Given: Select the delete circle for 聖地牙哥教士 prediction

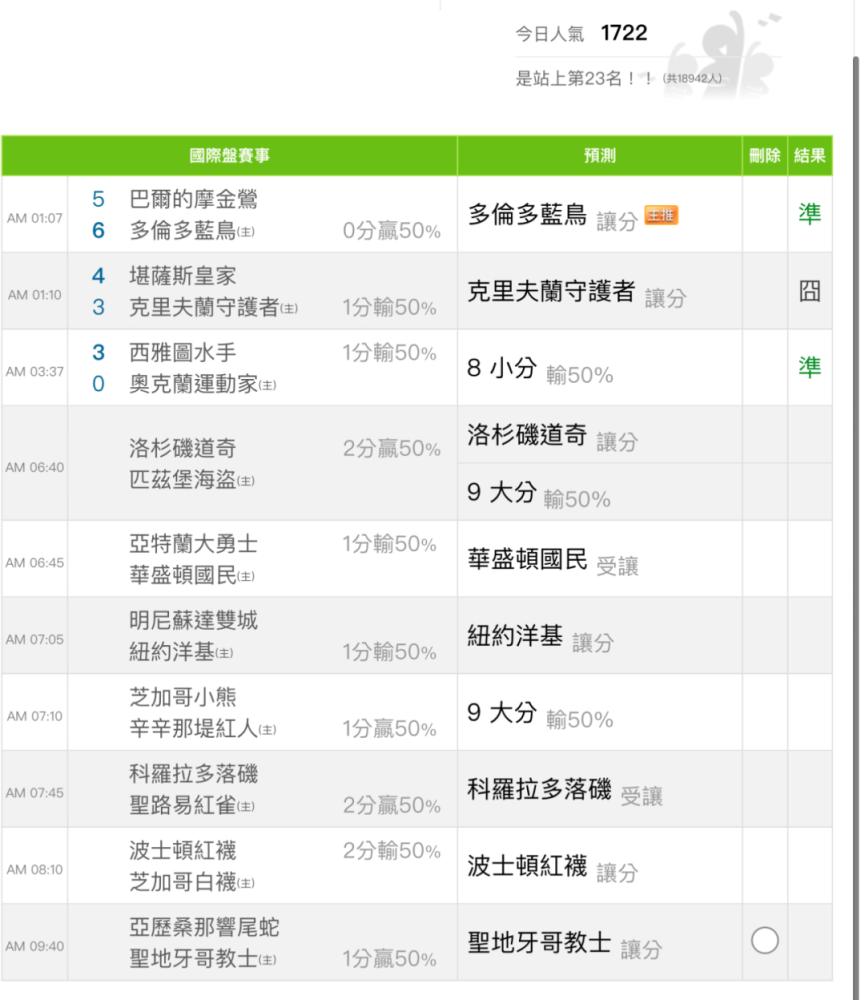Looking at the screenshot, I should [x=764, y=941].
